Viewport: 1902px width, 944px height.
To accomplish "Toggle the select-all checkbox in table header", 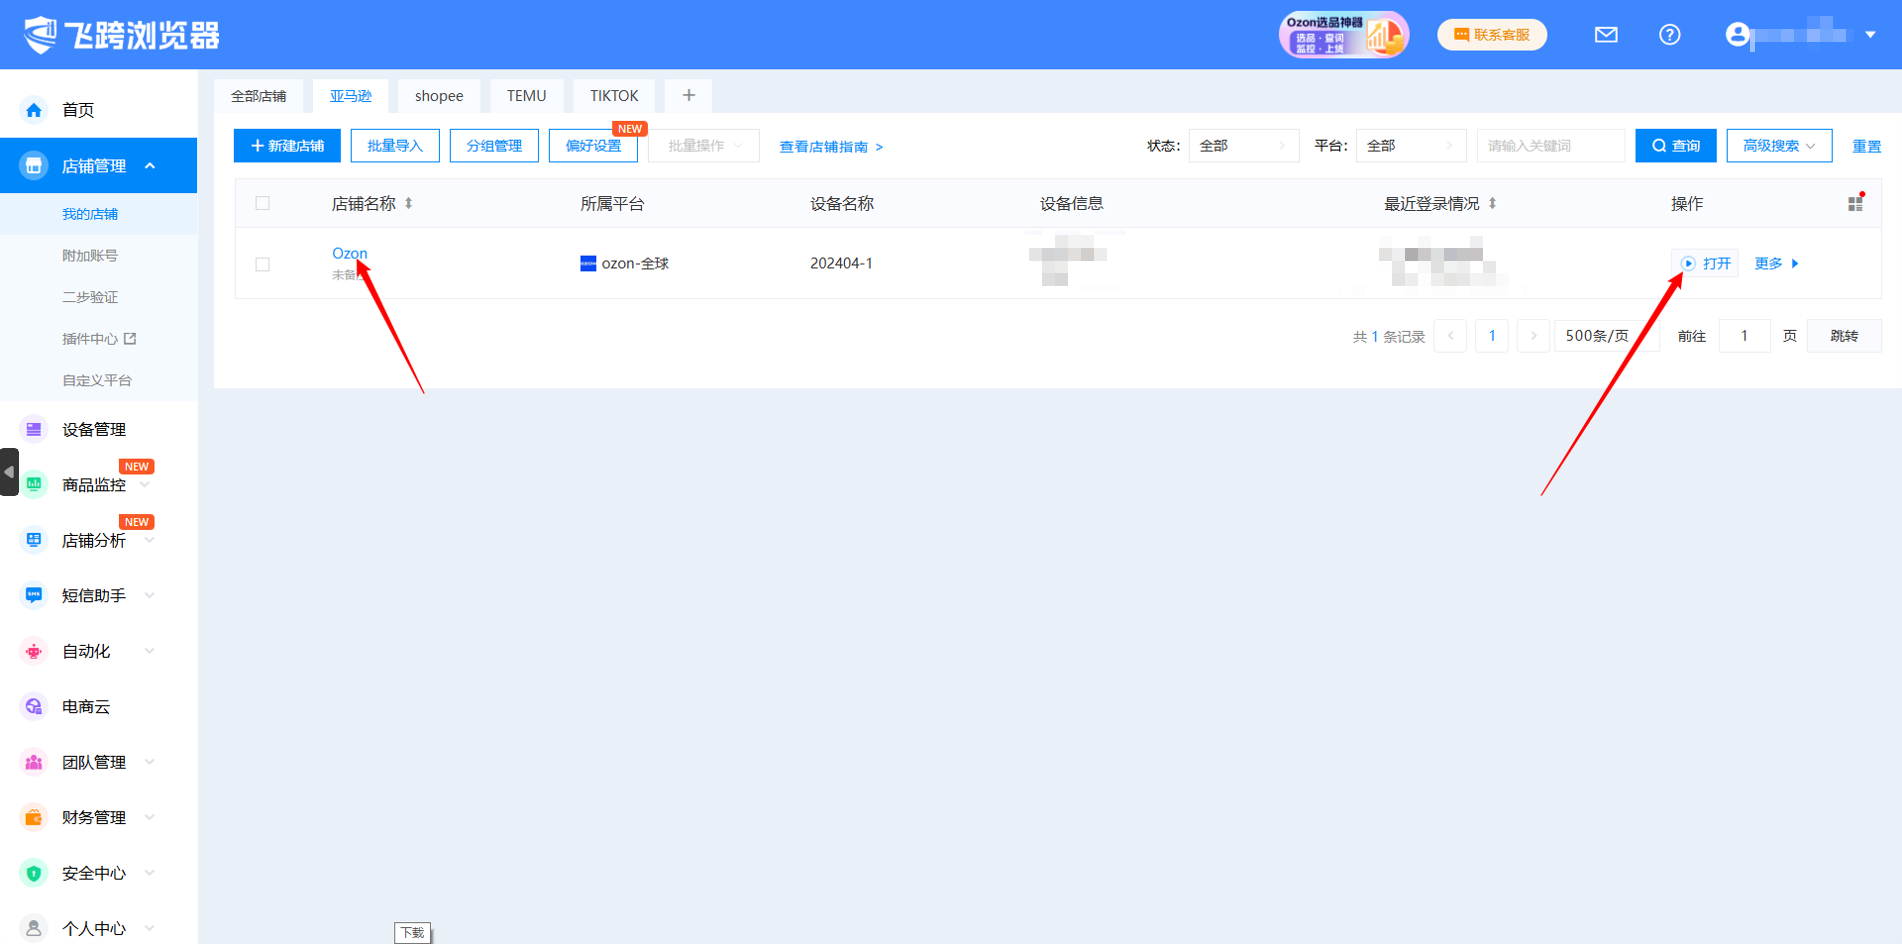I will pos(263,203).
